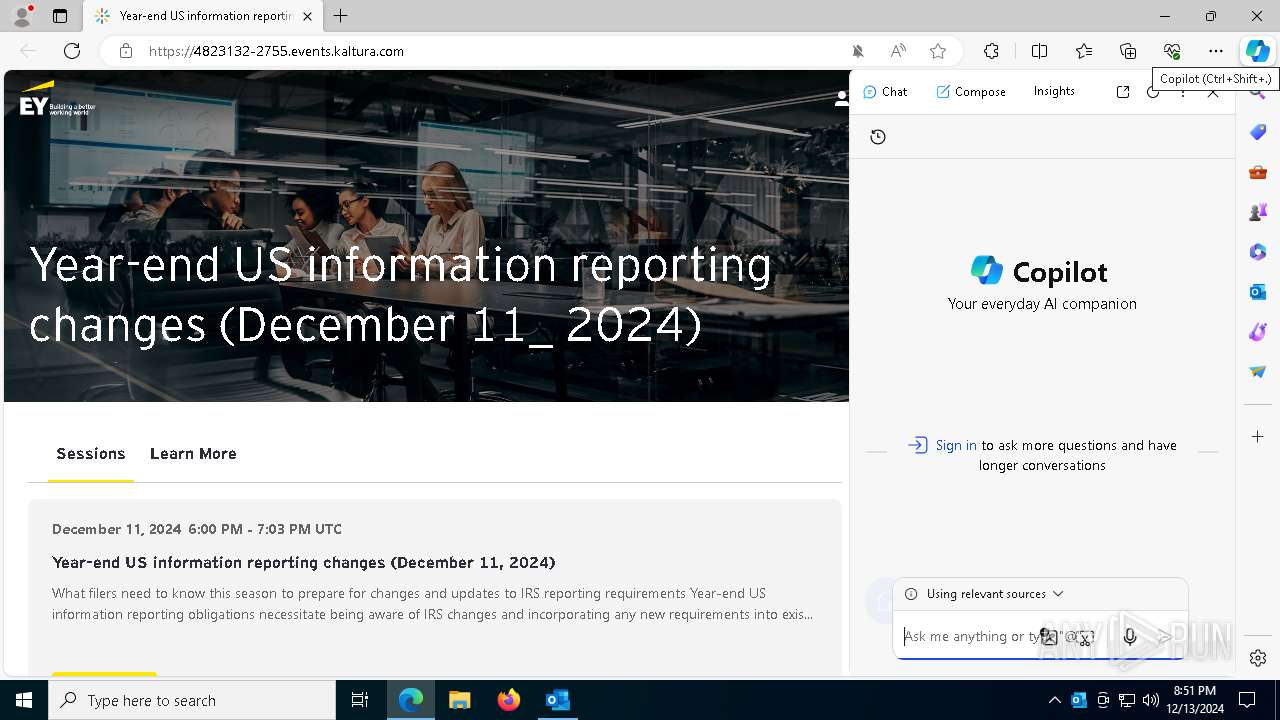Open the network tray icon
This screenshot has width=1280, height=720.
pyautogui.click(x=1127, y=700)
